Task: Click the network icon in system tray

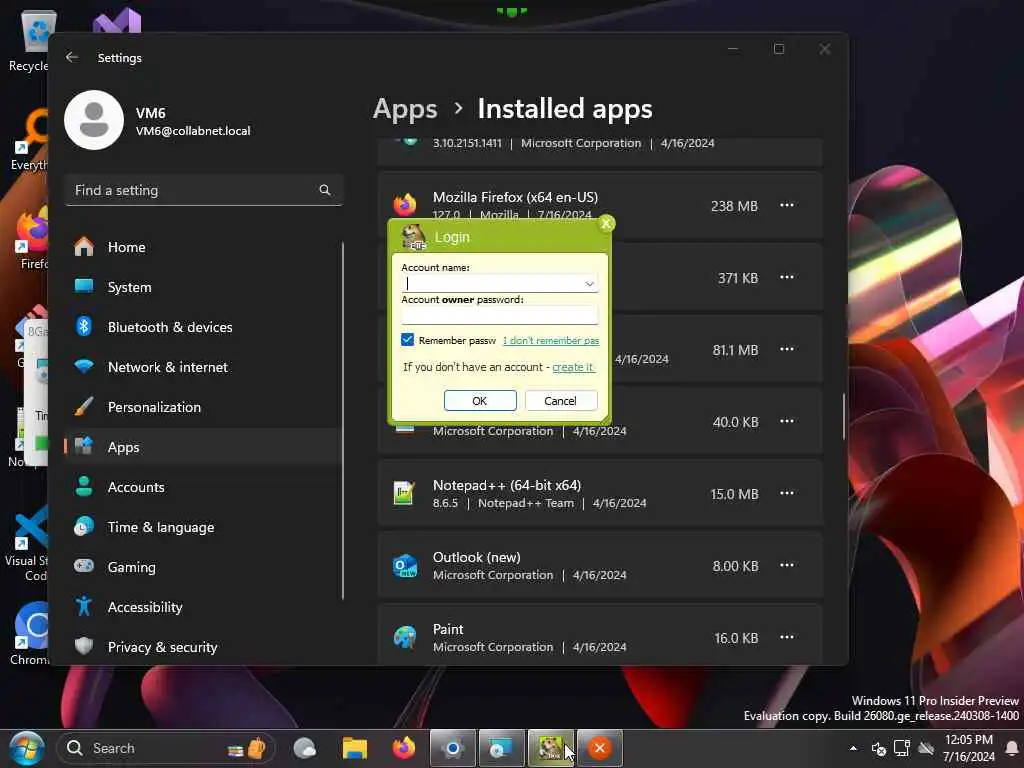Action: [902, 748]
